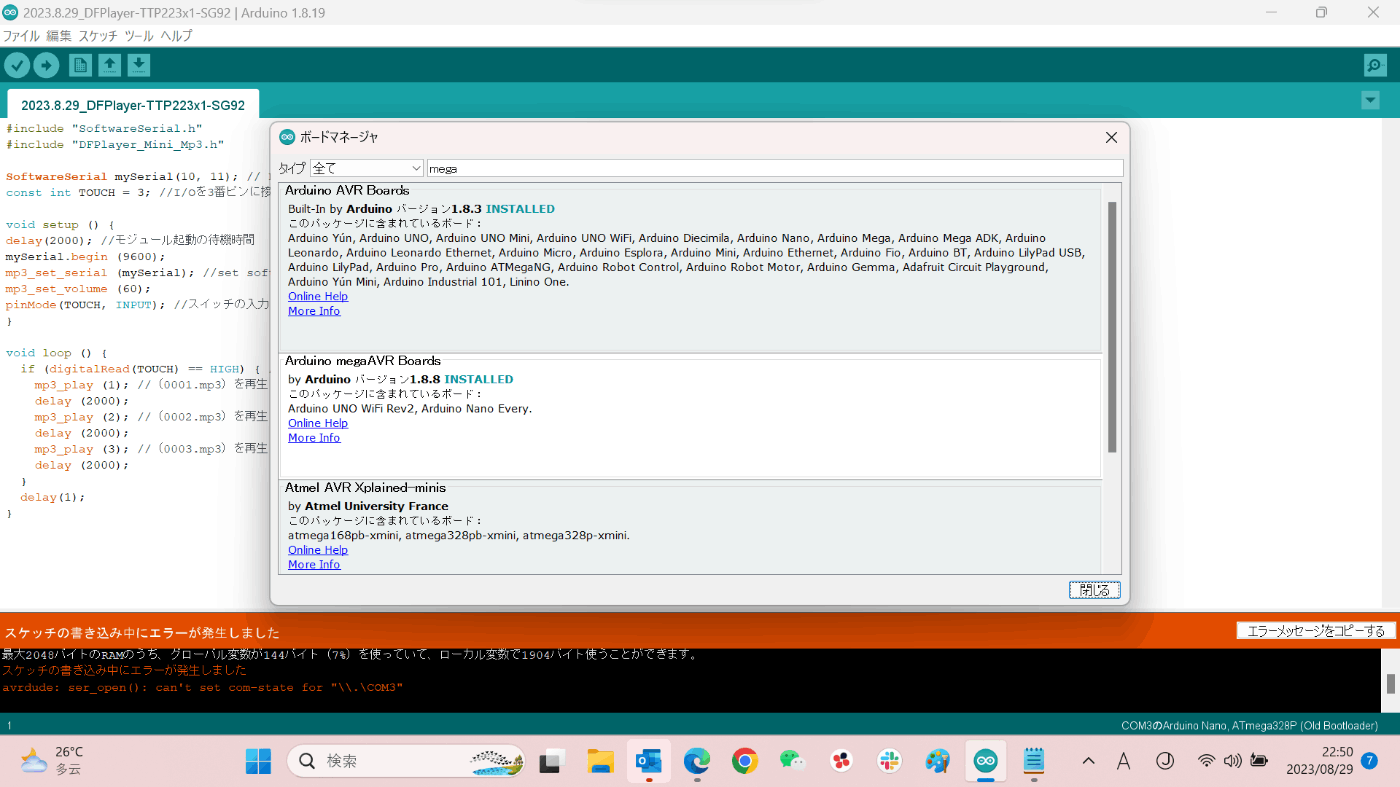Click the avrdude ser_open error line in console
Image resolution: width=1400 pixels, height=787 pixels.
[202, 687]
